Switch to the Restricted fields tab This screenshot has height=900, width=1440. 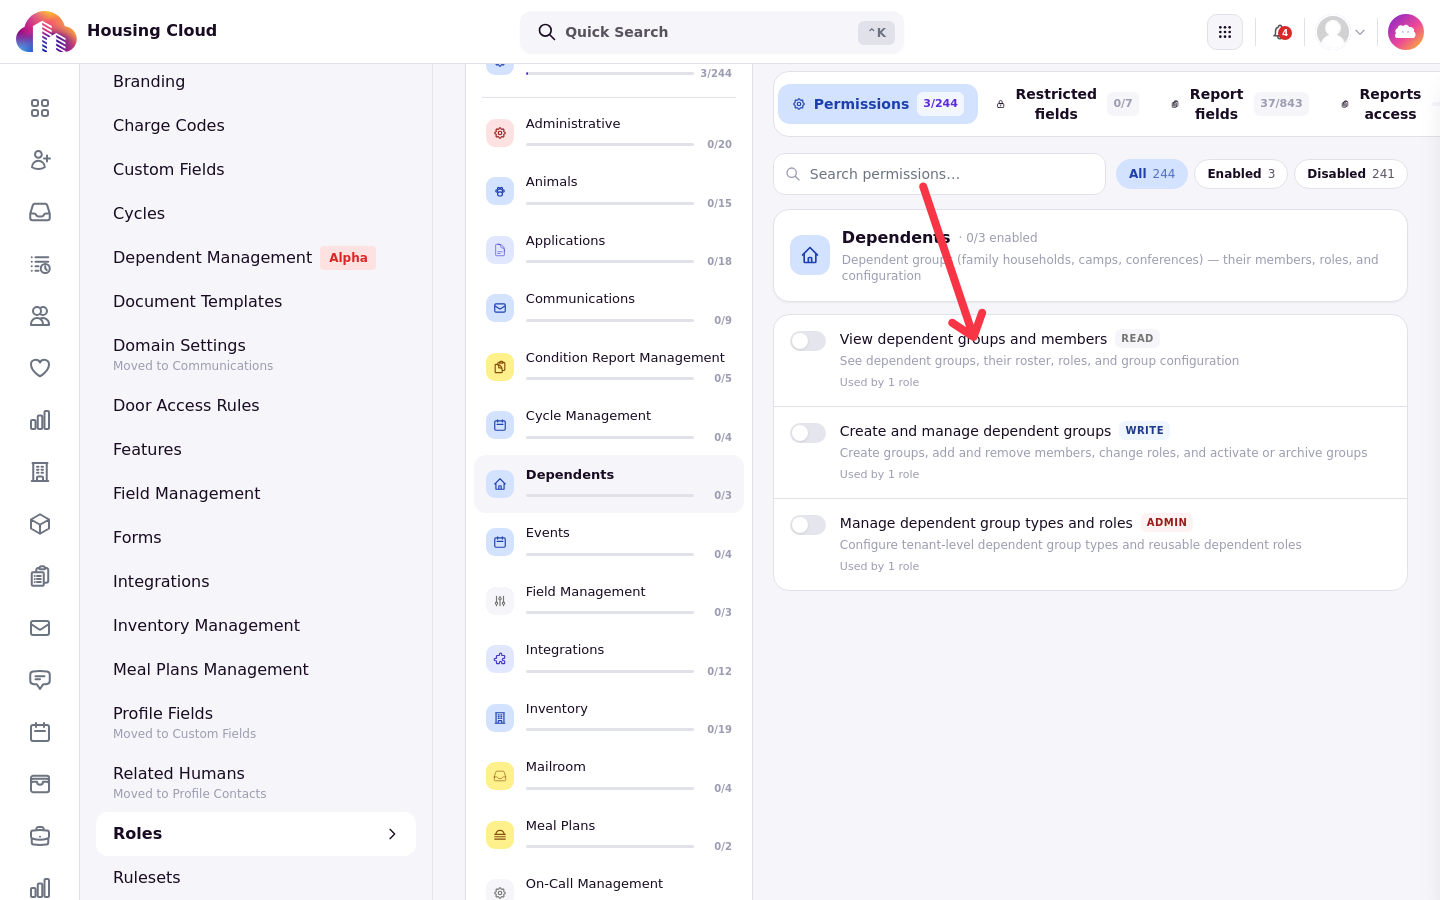point(1066,104)
